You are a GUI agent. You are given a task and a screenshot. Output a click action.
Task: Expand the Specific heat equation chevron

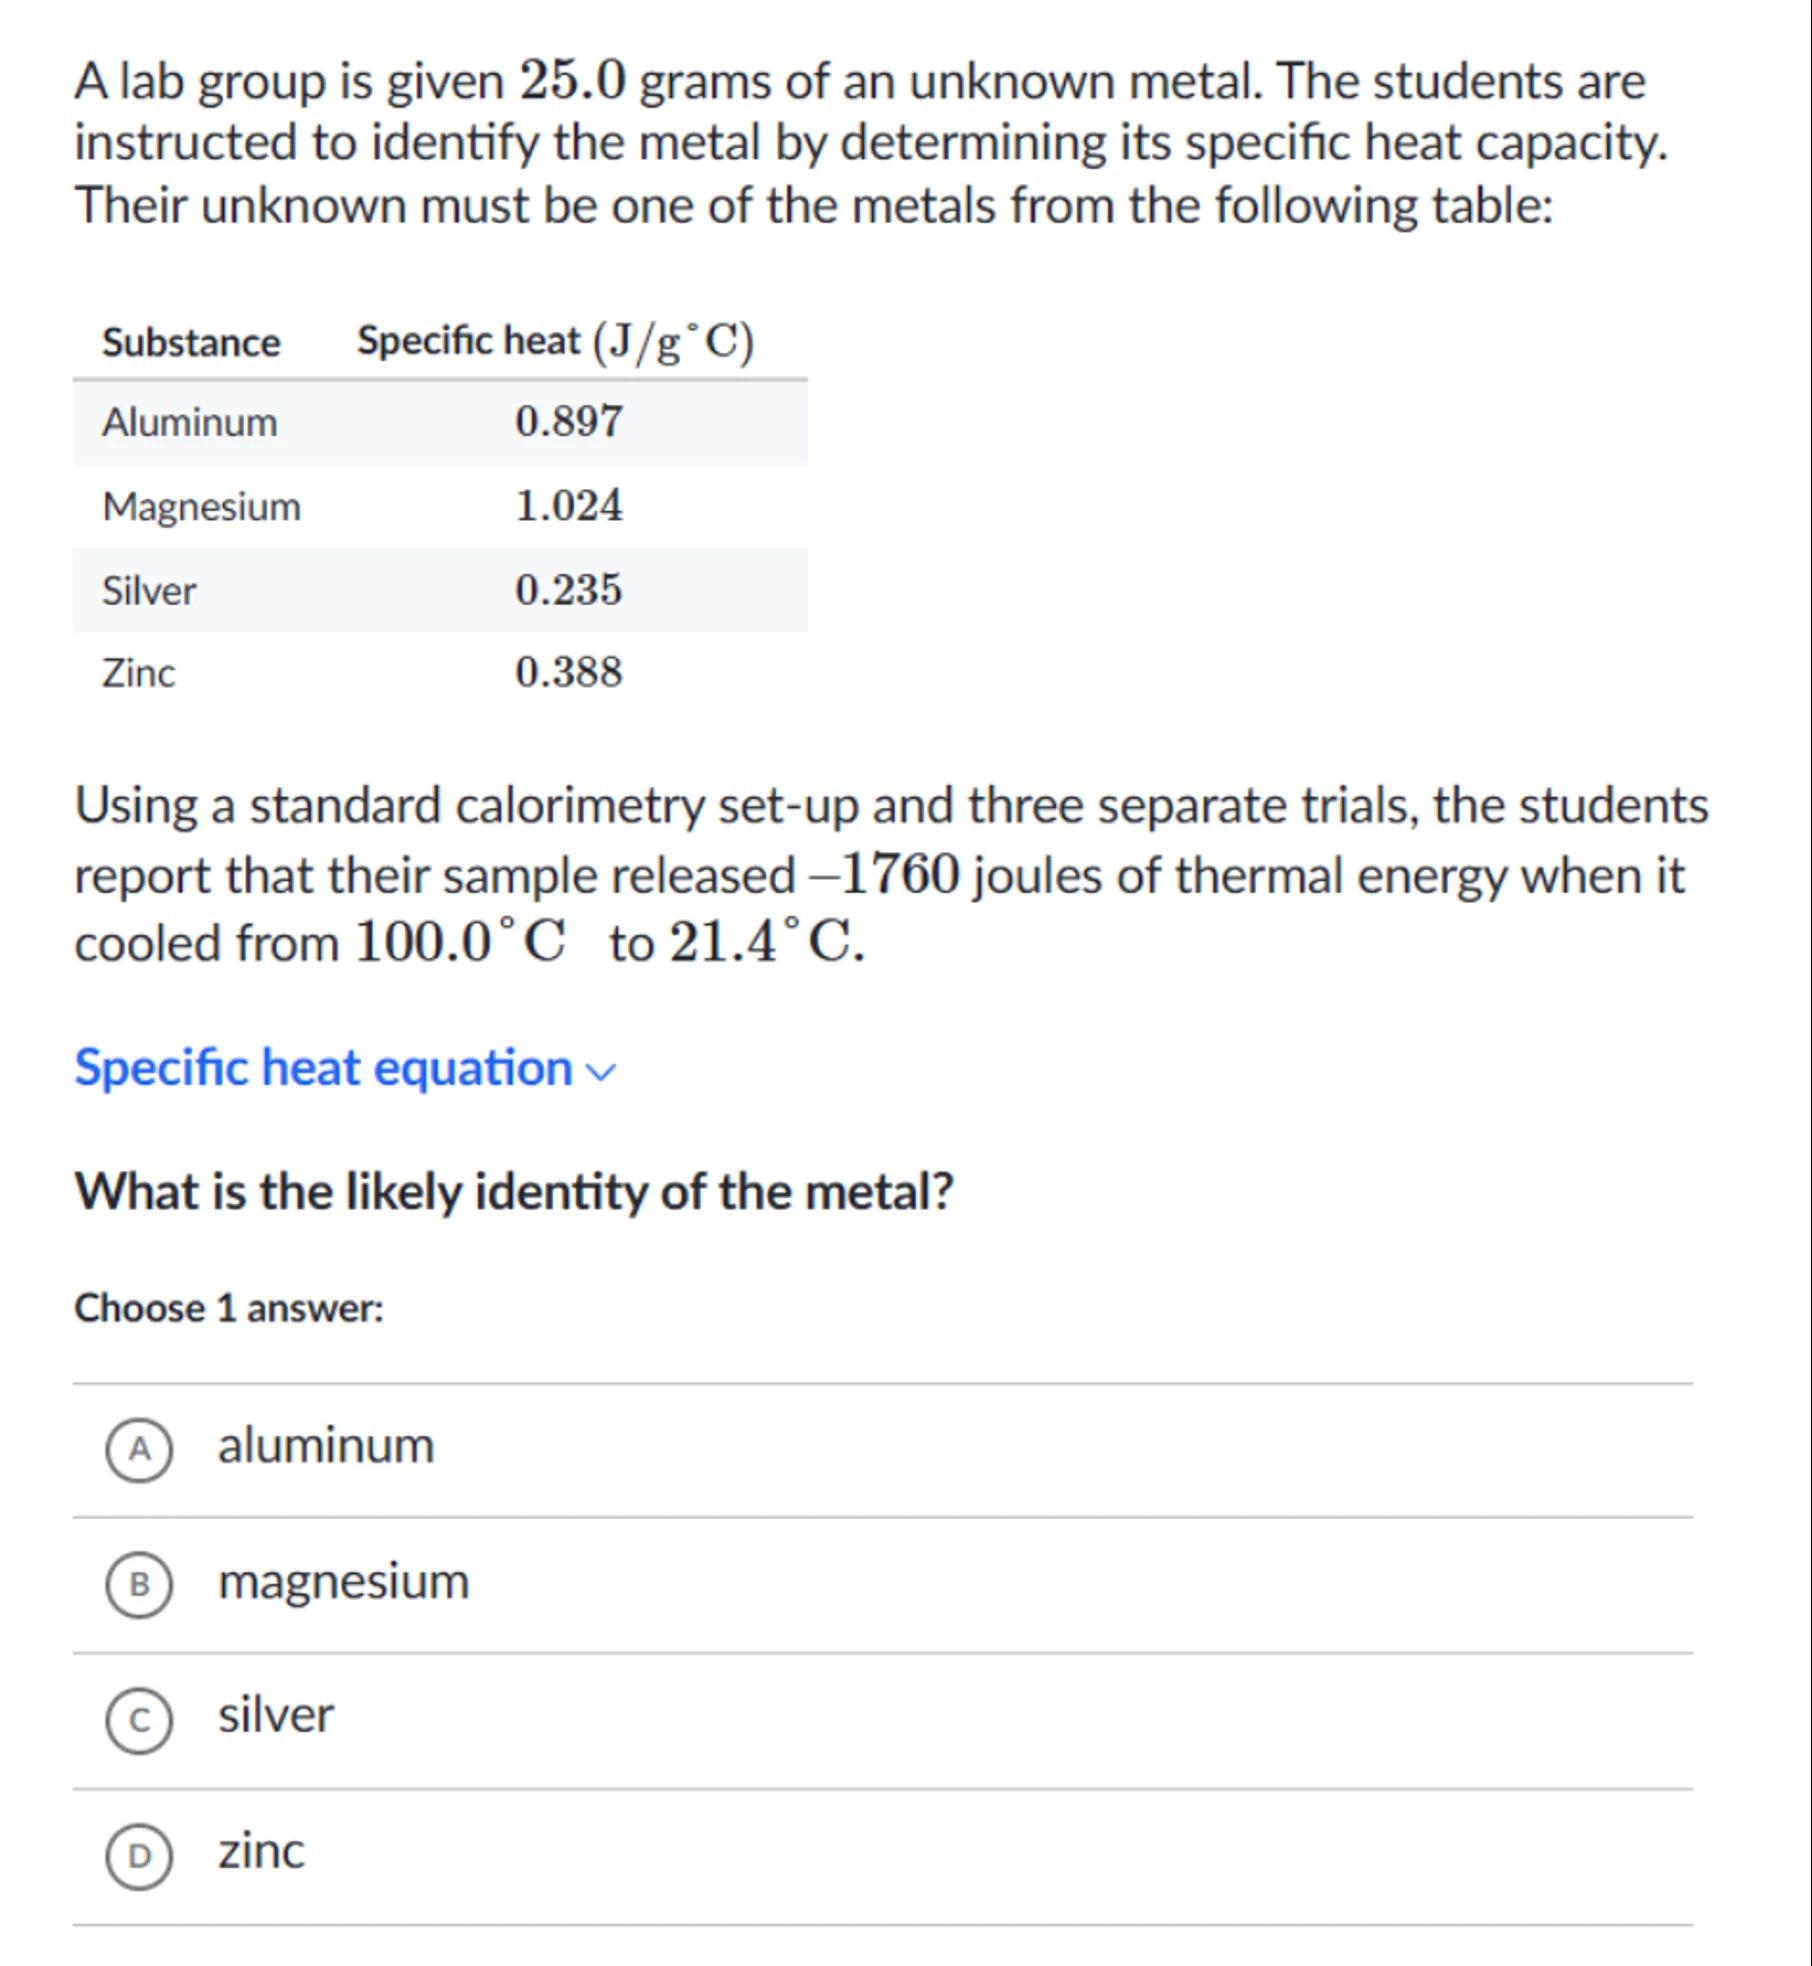(602, 1072)
